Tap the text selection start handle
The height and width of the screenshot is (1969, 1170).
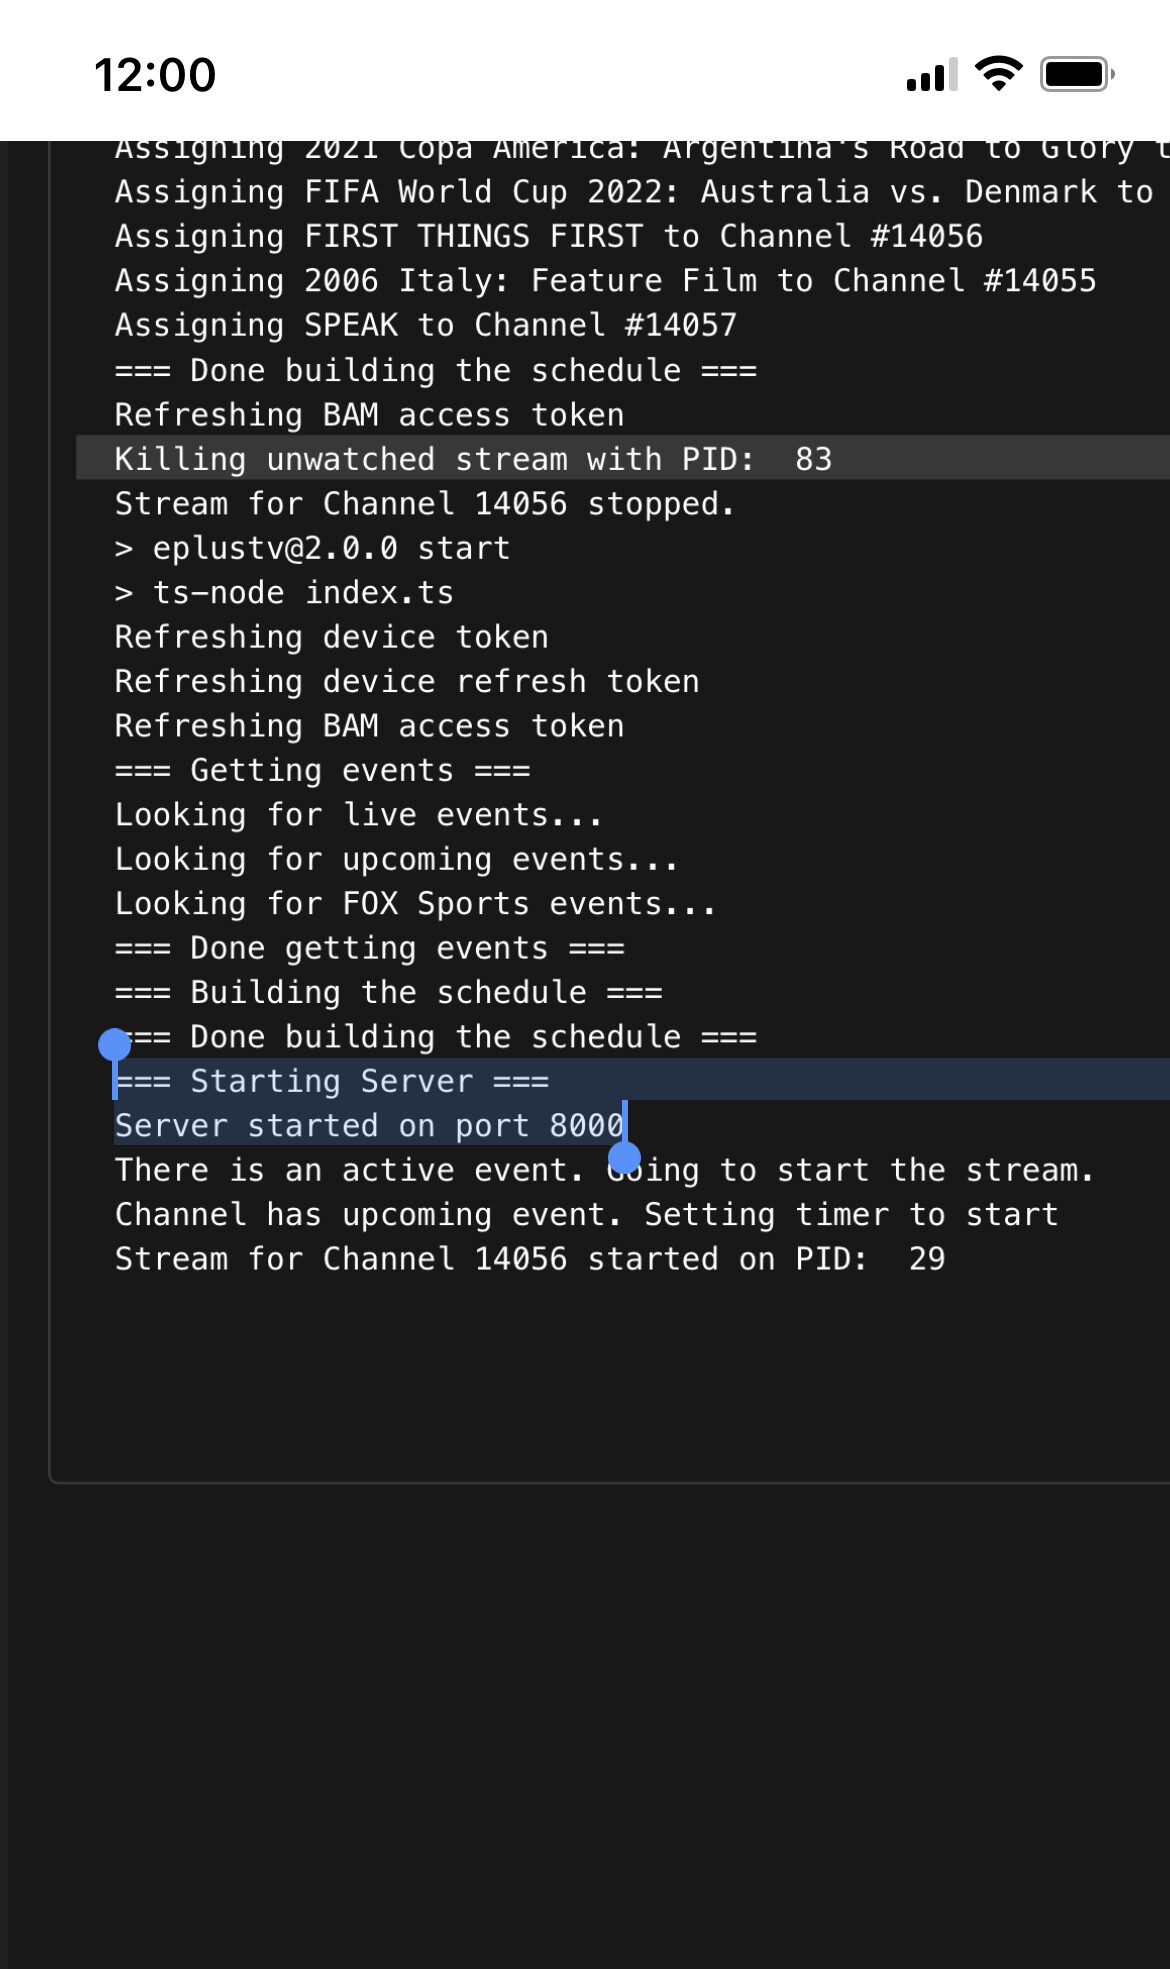[115, 1045]
